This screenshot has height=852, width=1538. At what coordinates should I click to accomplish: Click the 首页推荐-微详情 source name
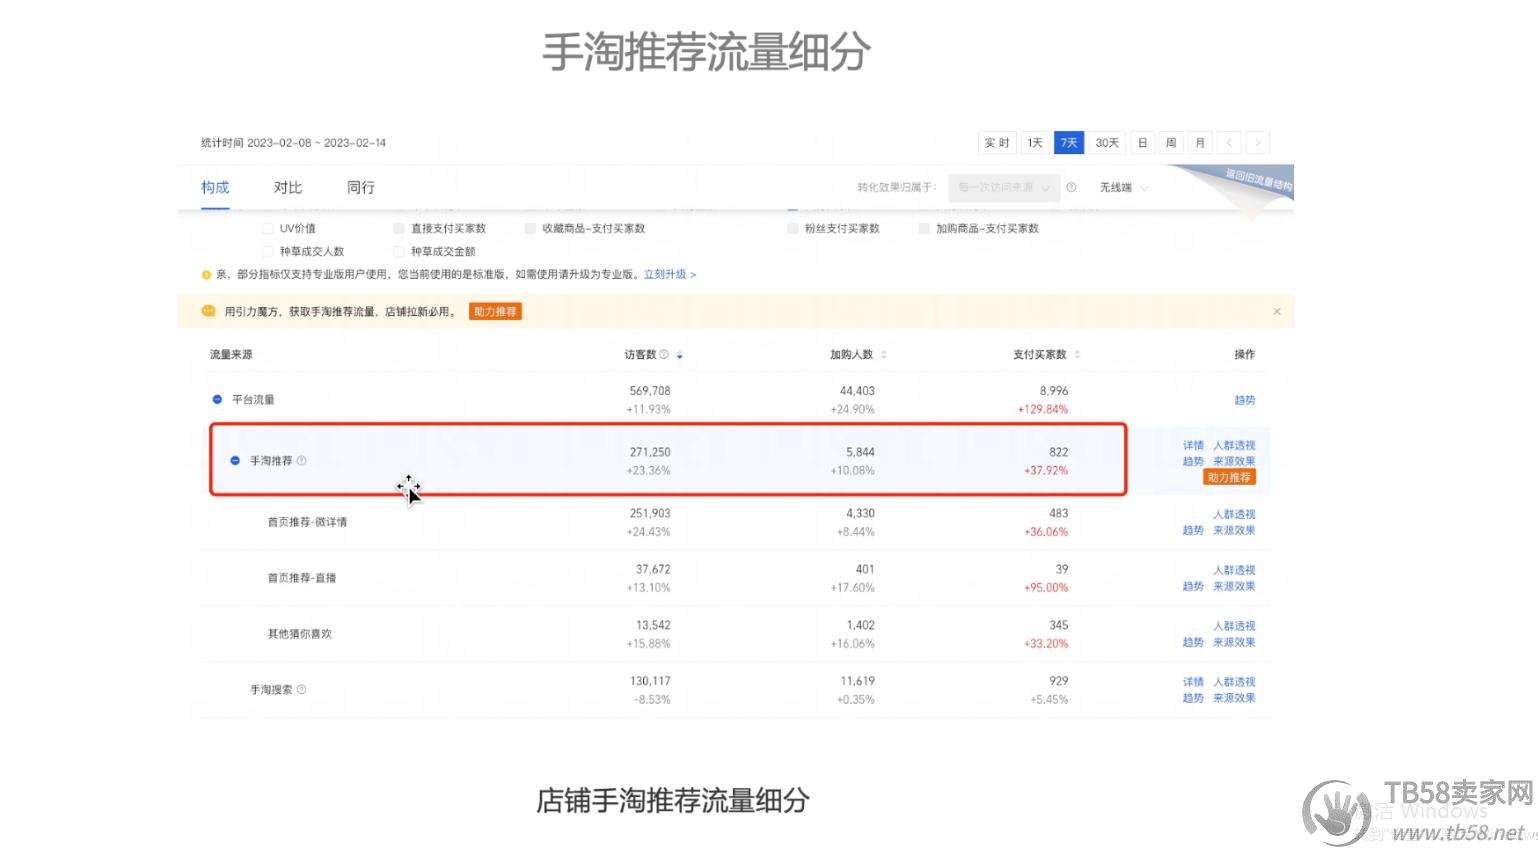308,522
